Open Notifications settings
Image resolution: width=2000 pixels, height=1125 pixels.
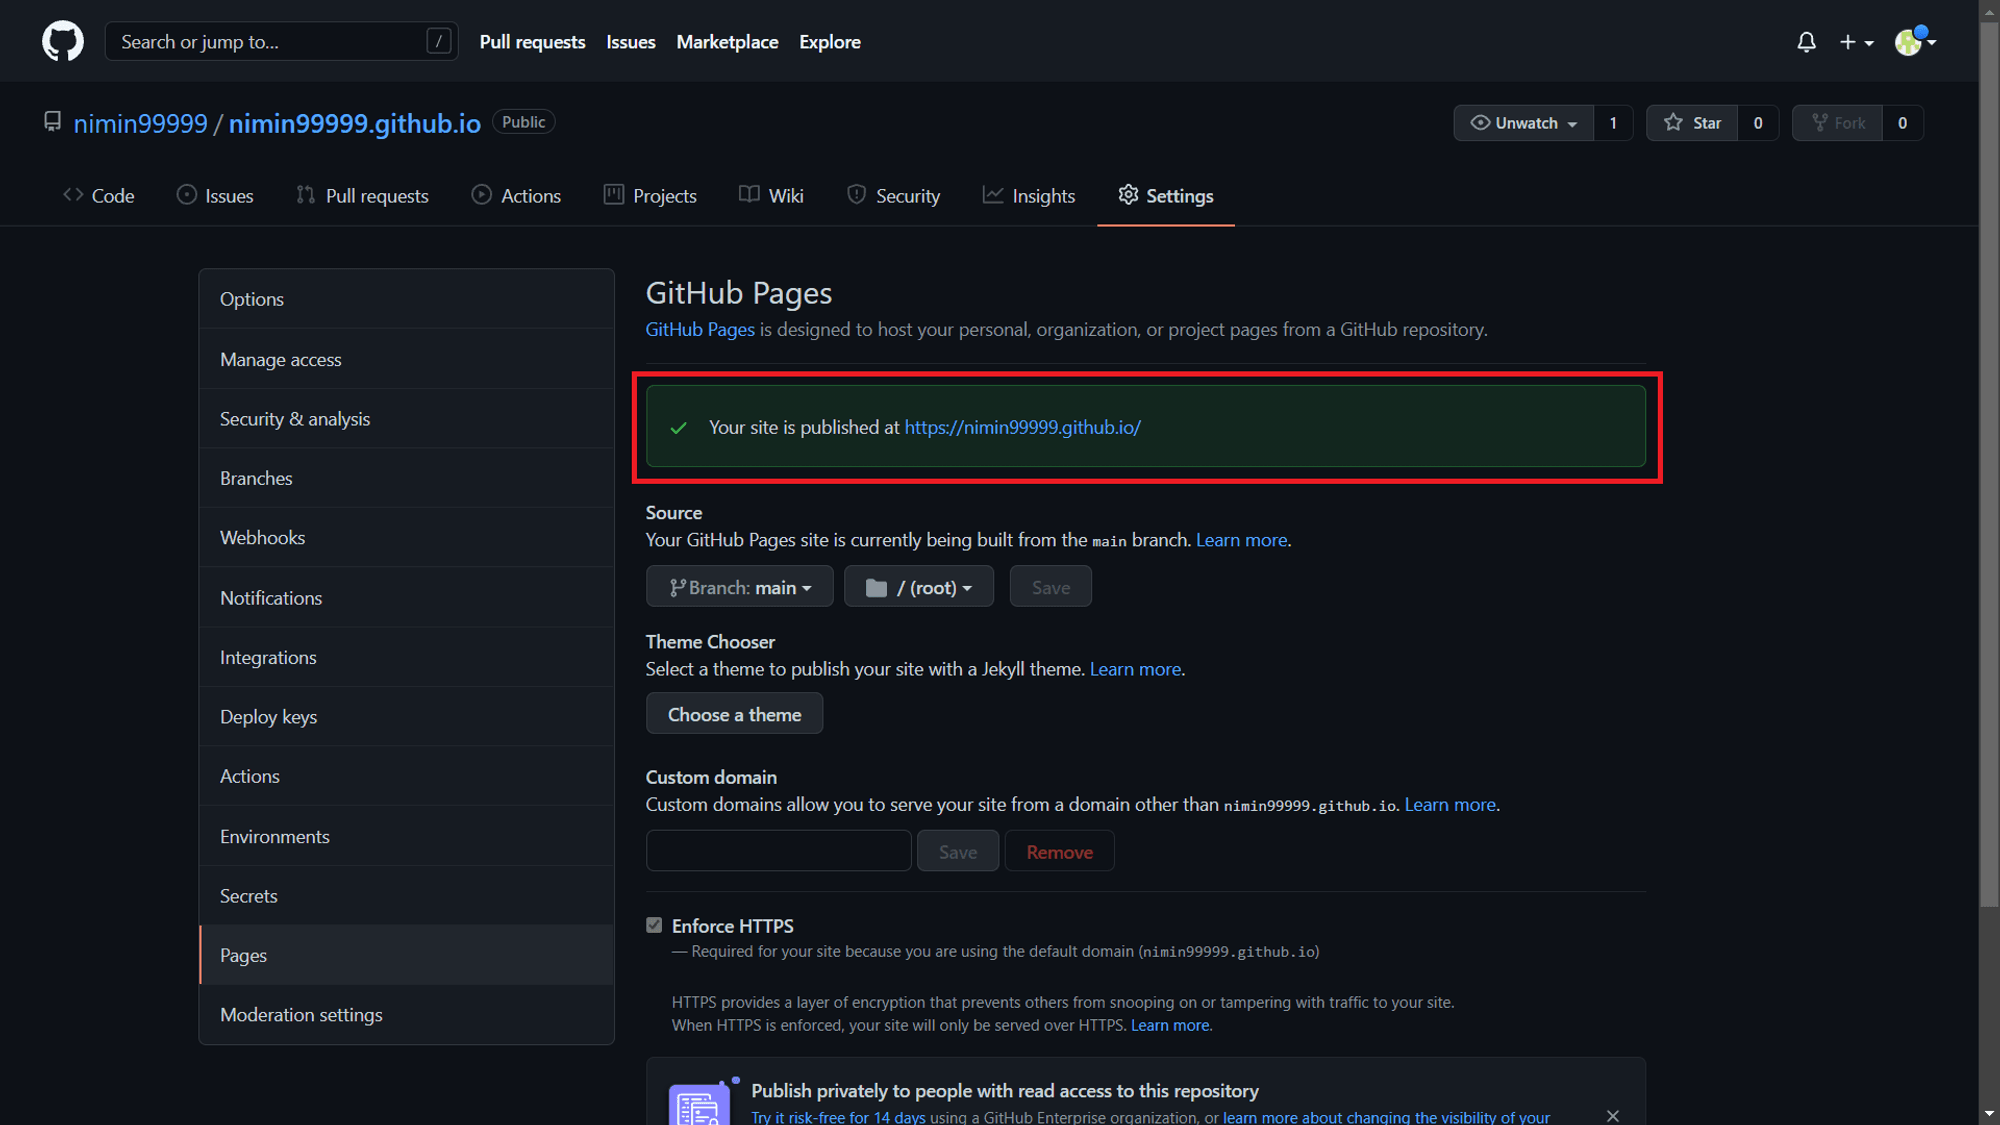pyautogui.click(x=406, y=598)
